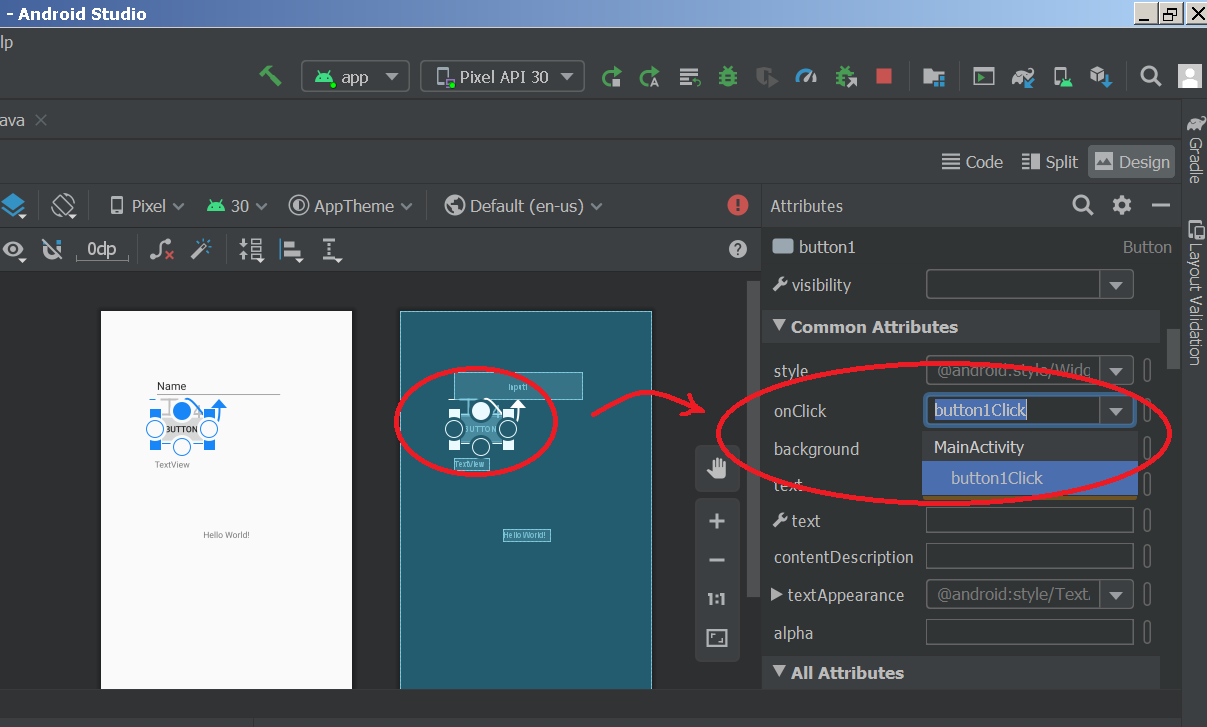Open the textAppearance dropdown arrow
Viewport: 1207px width, 727px height.
tap(1116, 594)
